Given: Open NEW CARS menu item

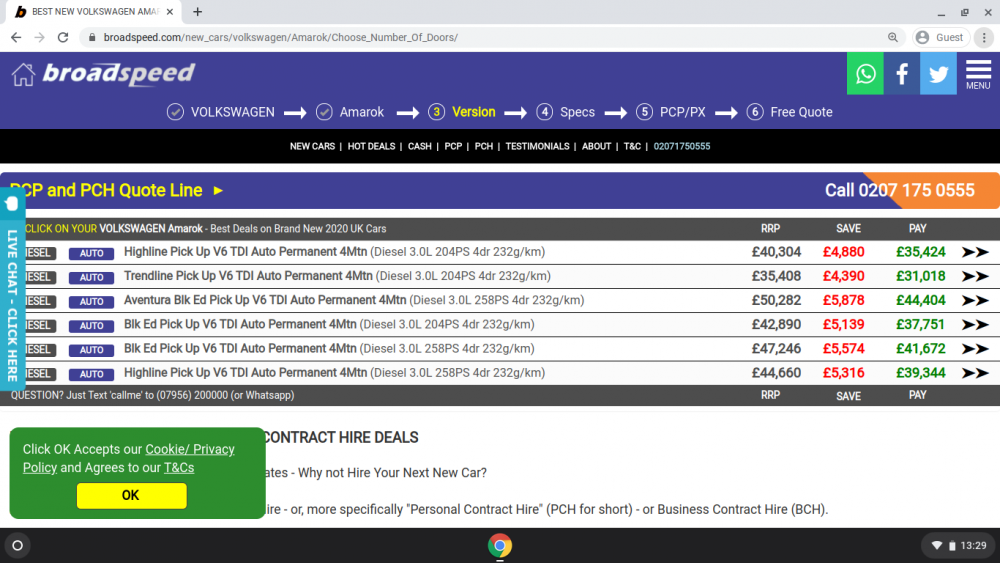Looking at the screenshot, I should click(312, 147).
